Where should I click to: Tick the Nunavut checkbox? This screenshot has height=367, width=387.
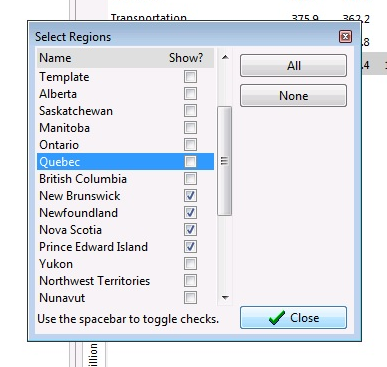[190, 298]
